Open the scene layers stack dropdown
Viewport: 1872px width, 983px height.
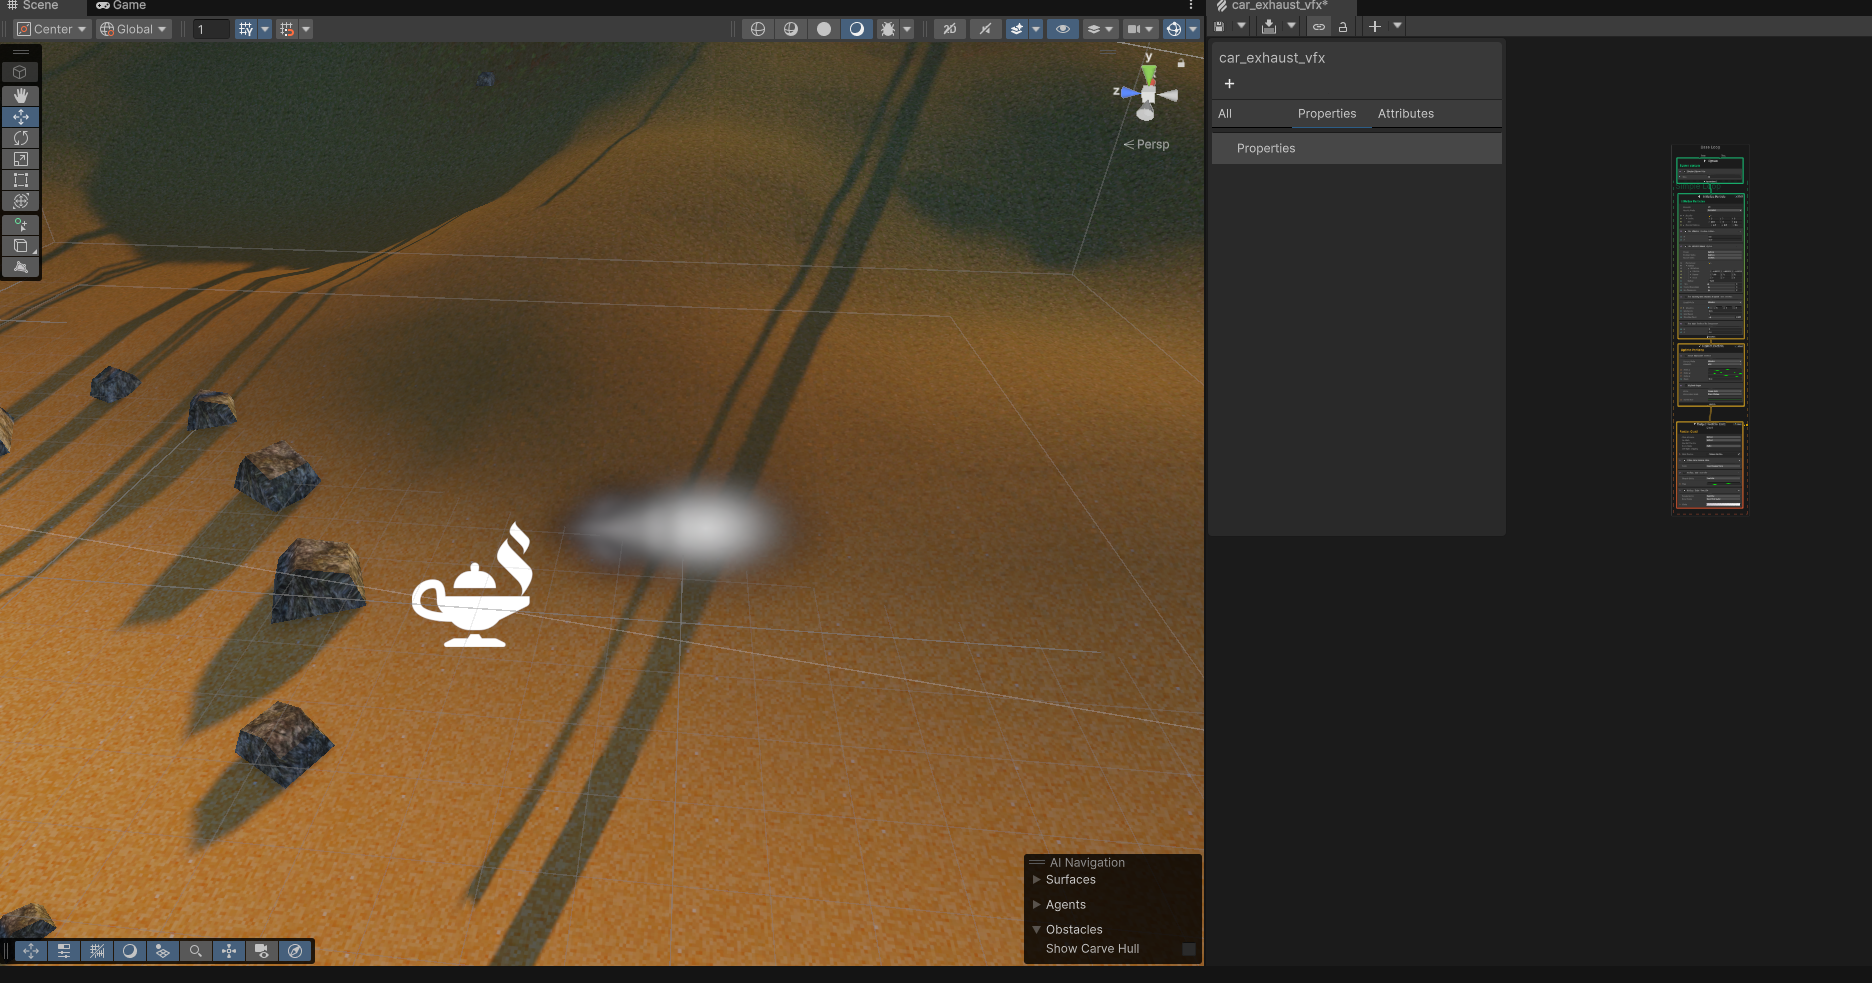click(1100, 29)
